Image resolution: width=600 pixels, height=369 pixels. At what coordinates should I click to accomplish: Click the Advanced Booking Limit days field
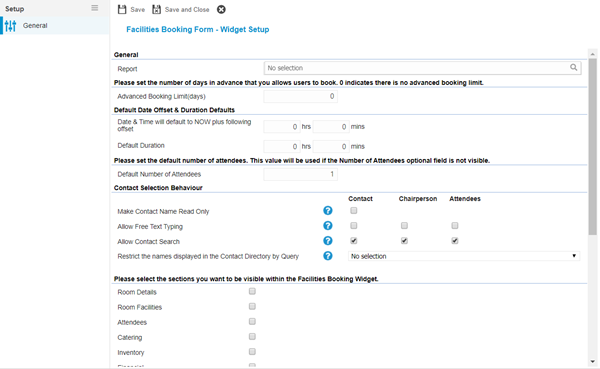point(300,96)
